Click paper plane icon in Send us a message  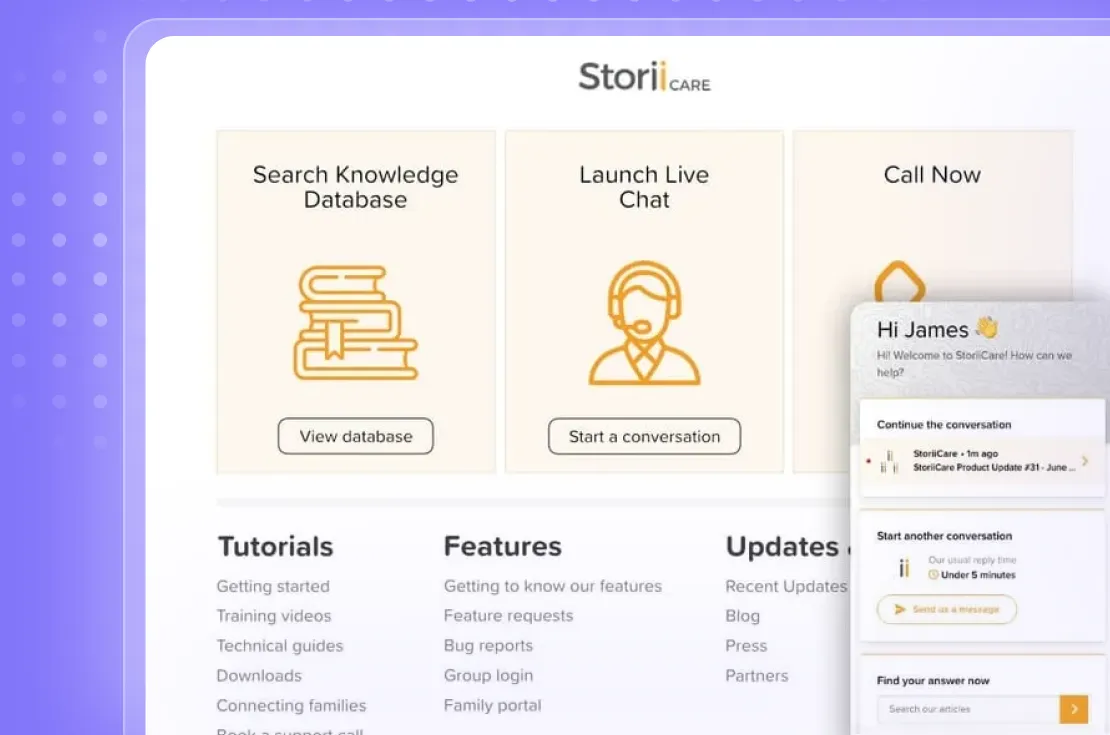coord(900,609)
